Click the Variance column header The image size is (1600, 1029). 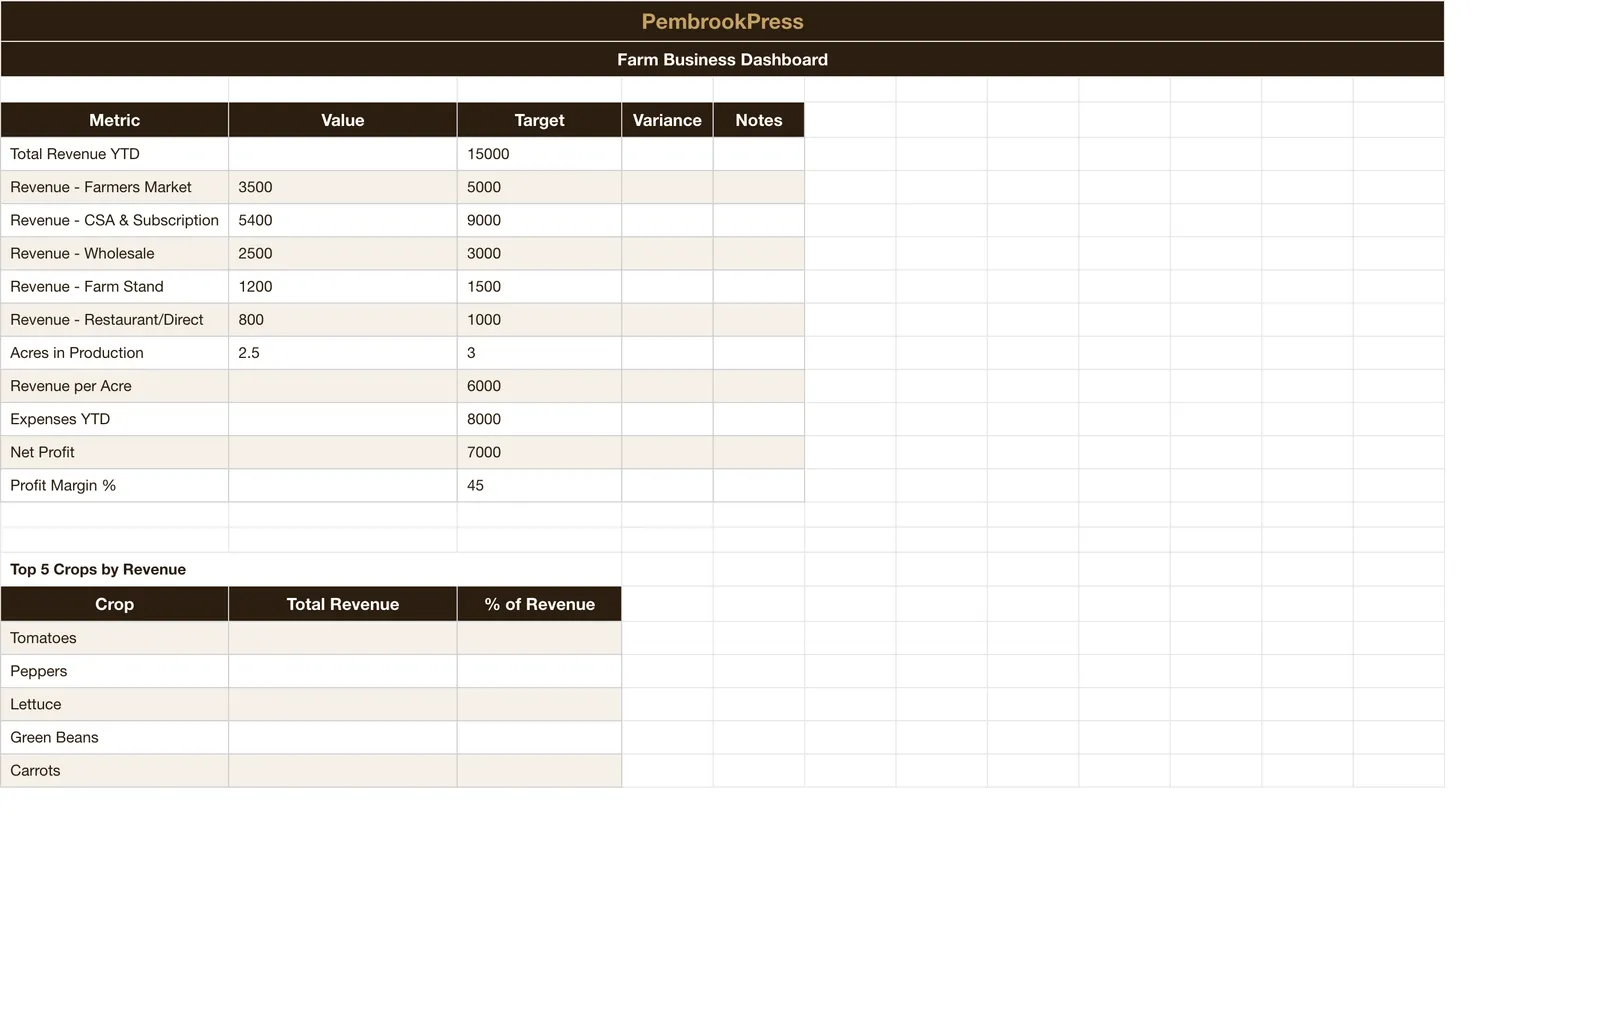667,120
